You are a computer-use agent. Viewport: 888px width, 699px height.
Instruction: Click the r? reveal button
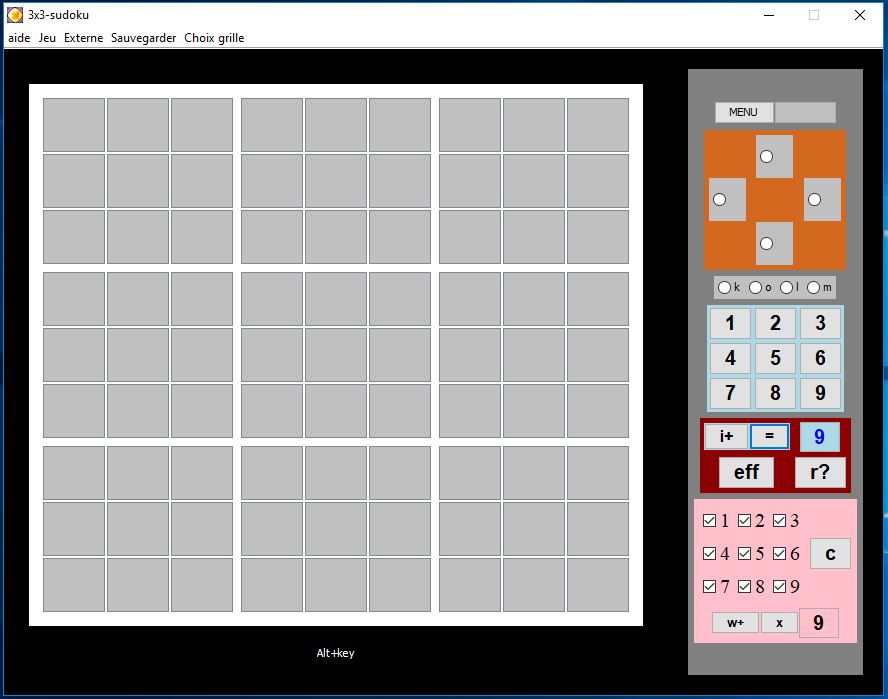tap(820, 472)
